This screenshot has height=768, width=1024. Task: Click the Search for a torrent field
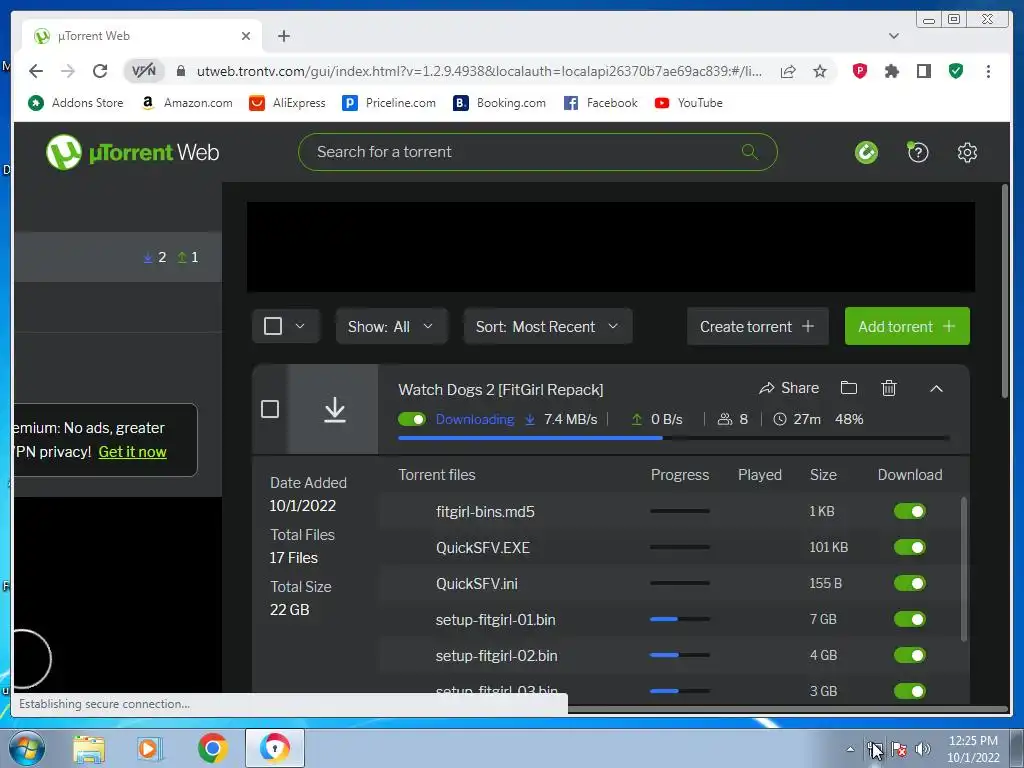tap(537, 152)
